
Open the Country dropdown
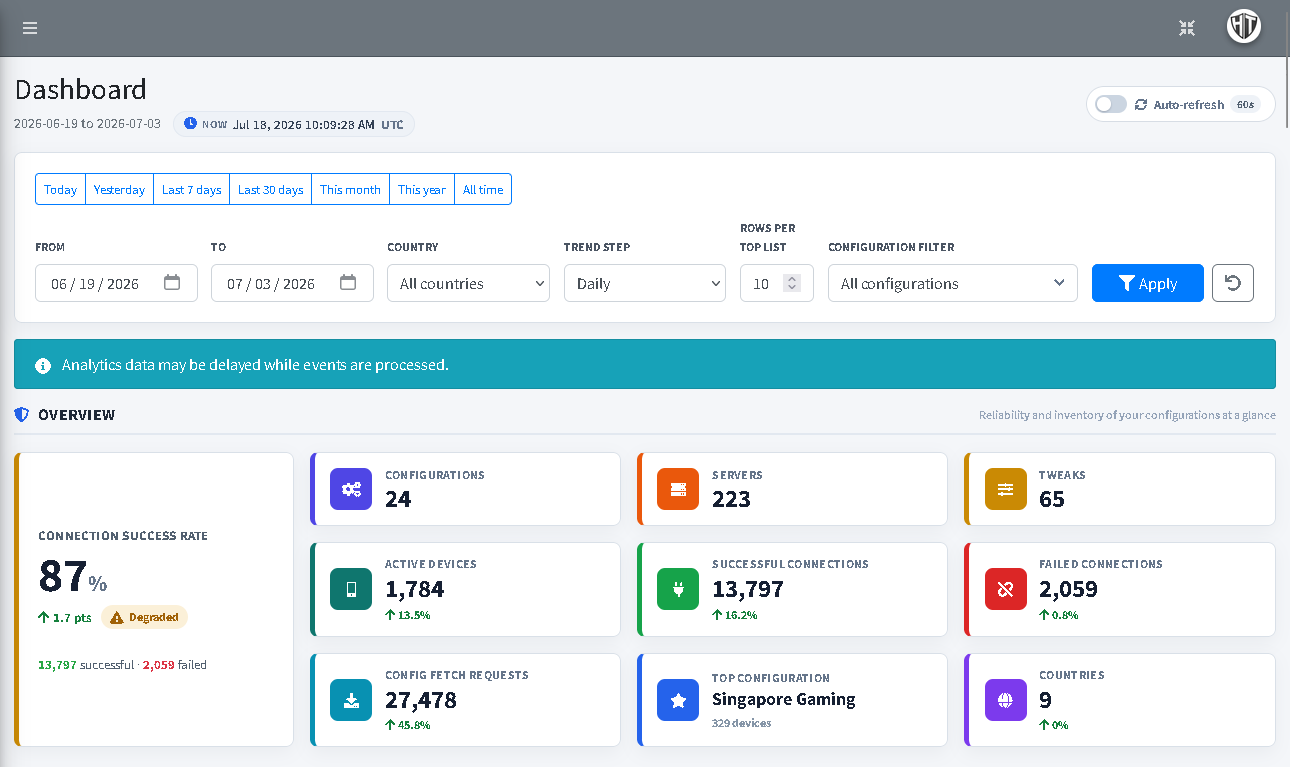pyautogui.click(x=468, y=283)
